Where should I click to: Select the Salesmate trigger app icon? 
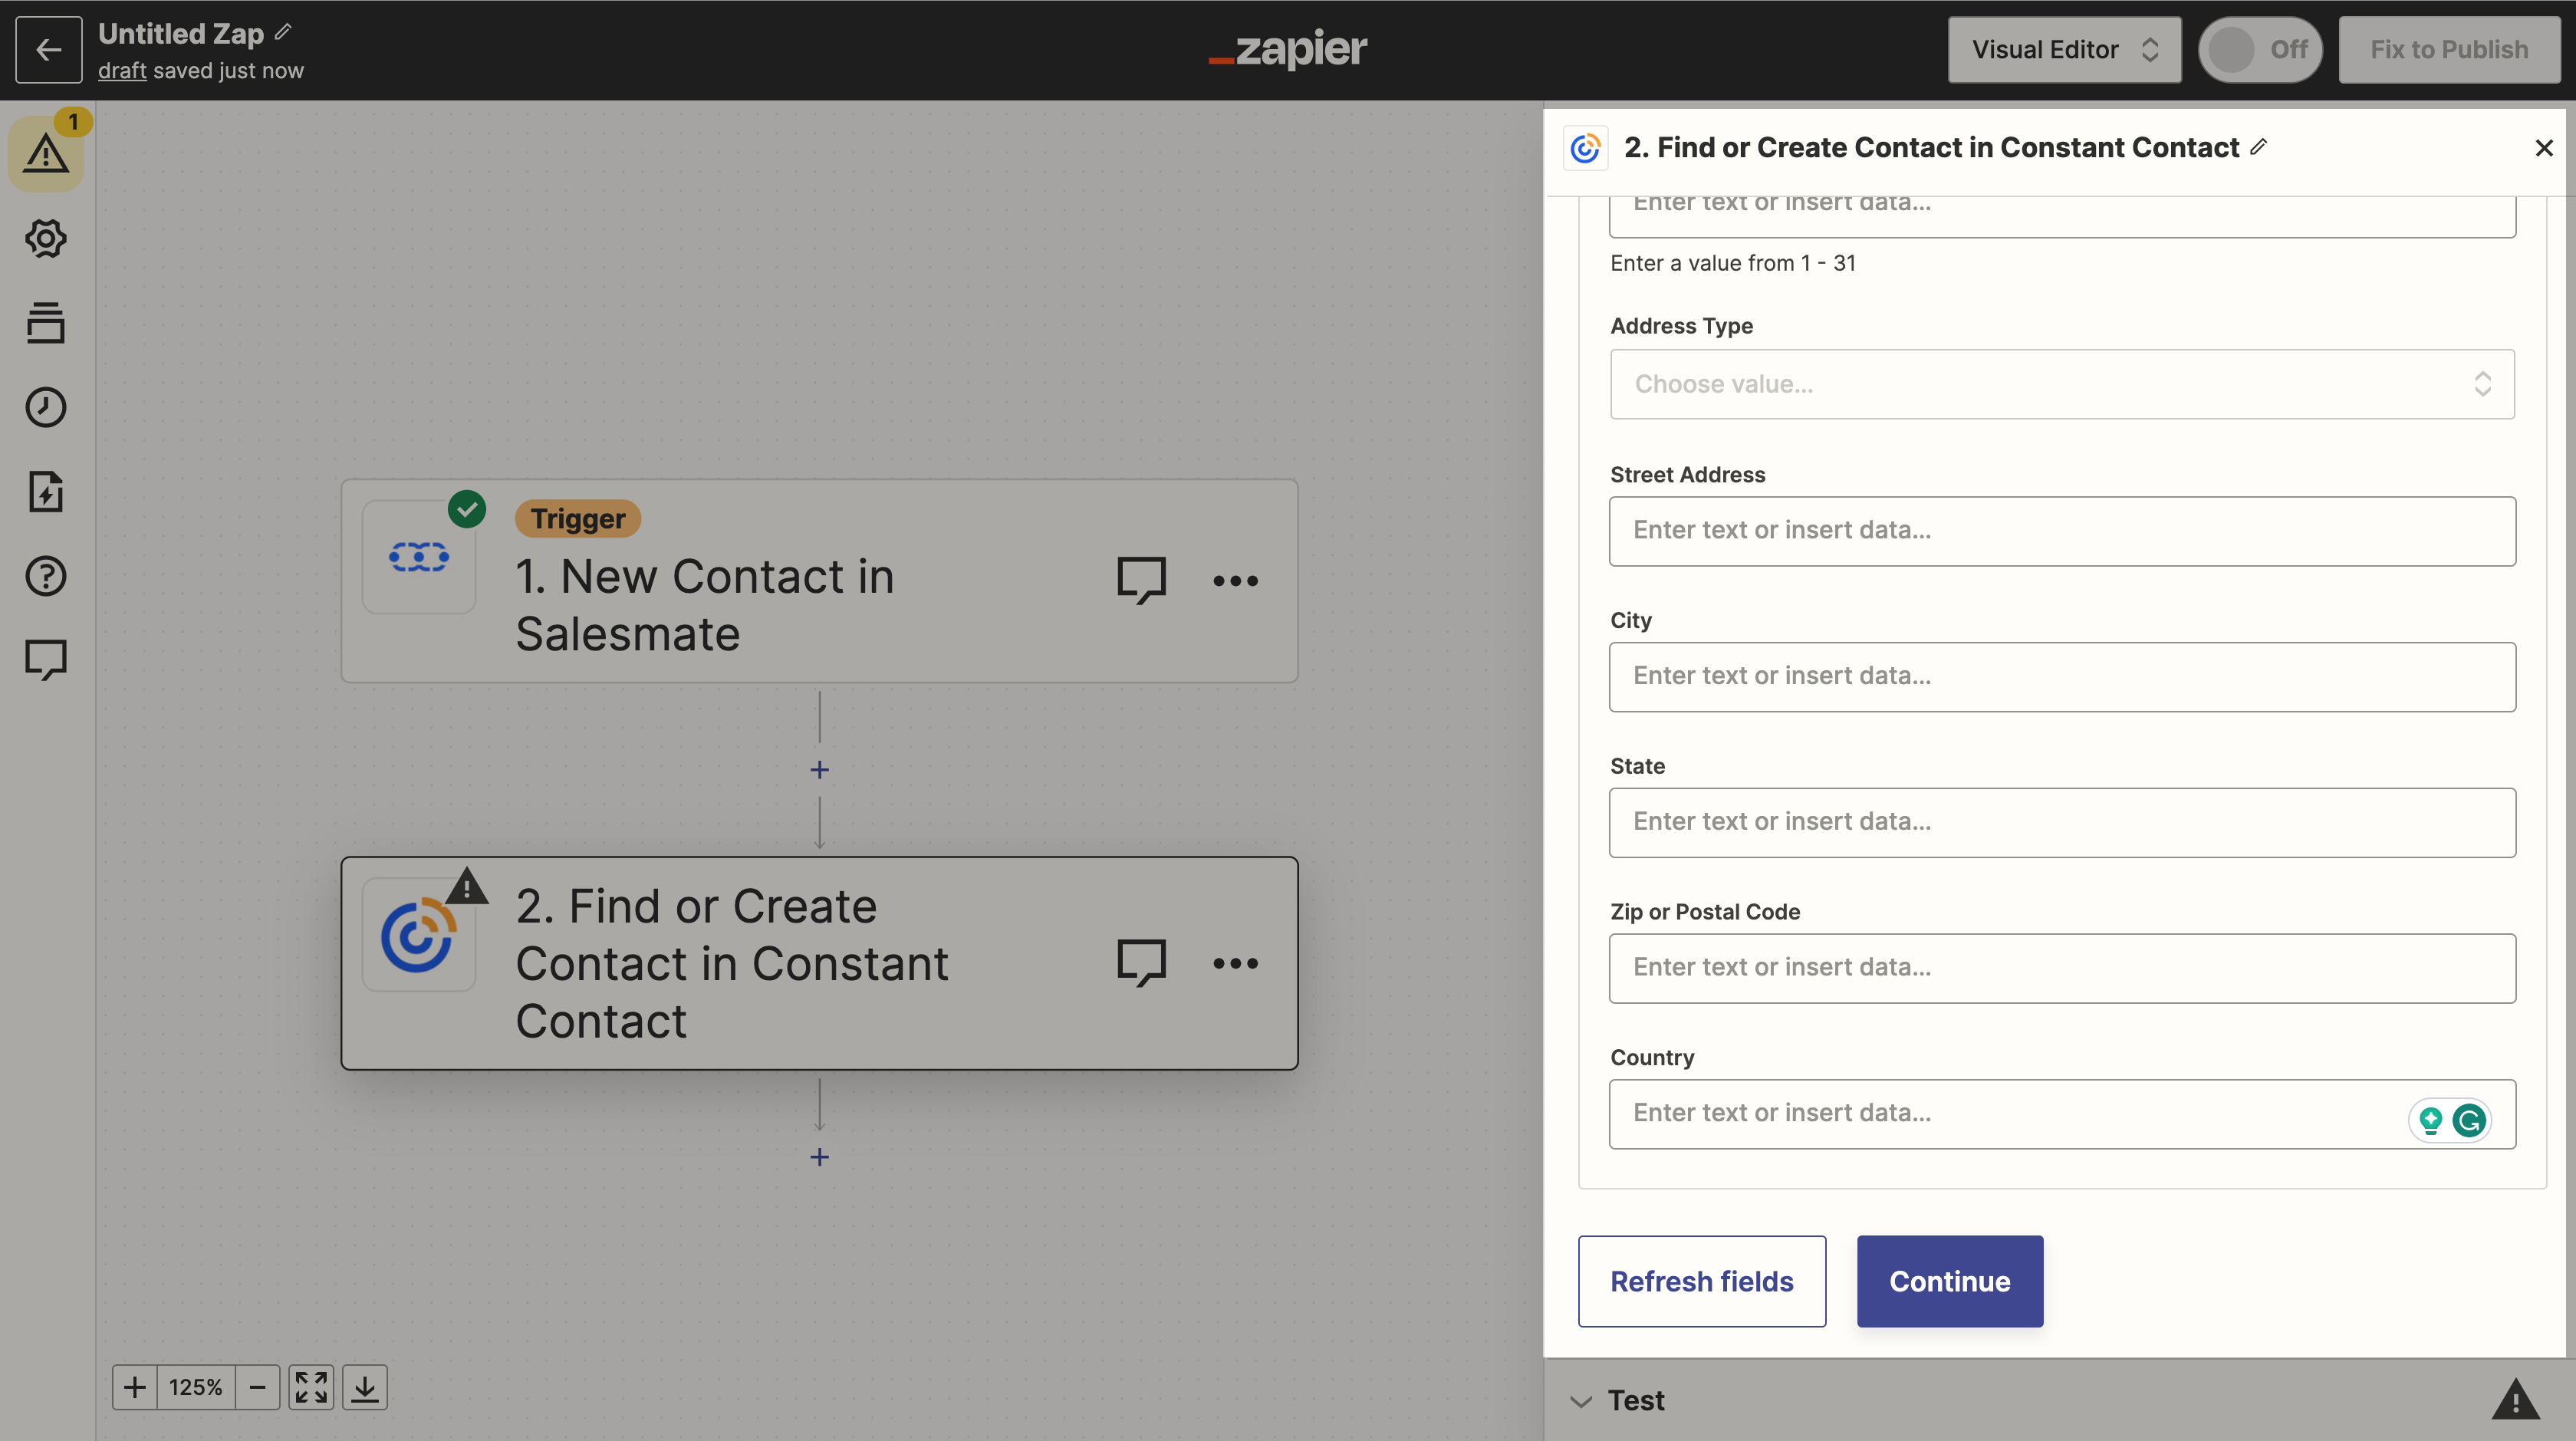pos(418,556)
